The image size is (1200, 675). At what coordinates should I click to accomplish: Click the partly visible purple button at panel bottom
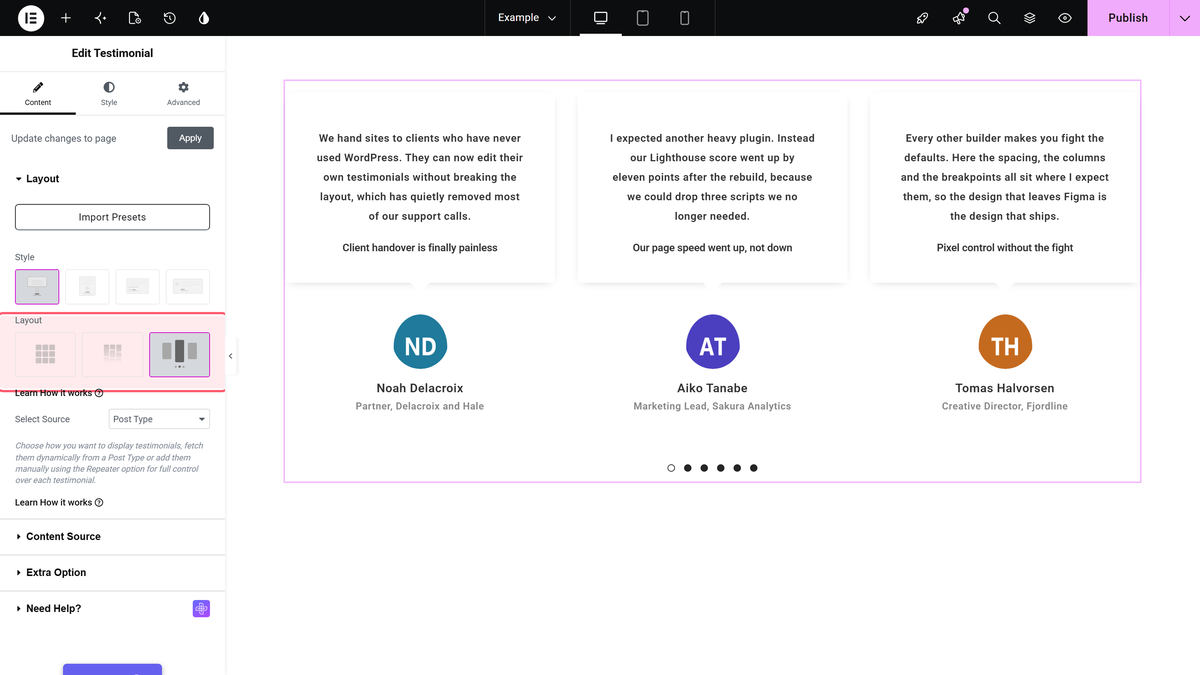(112, 669)
